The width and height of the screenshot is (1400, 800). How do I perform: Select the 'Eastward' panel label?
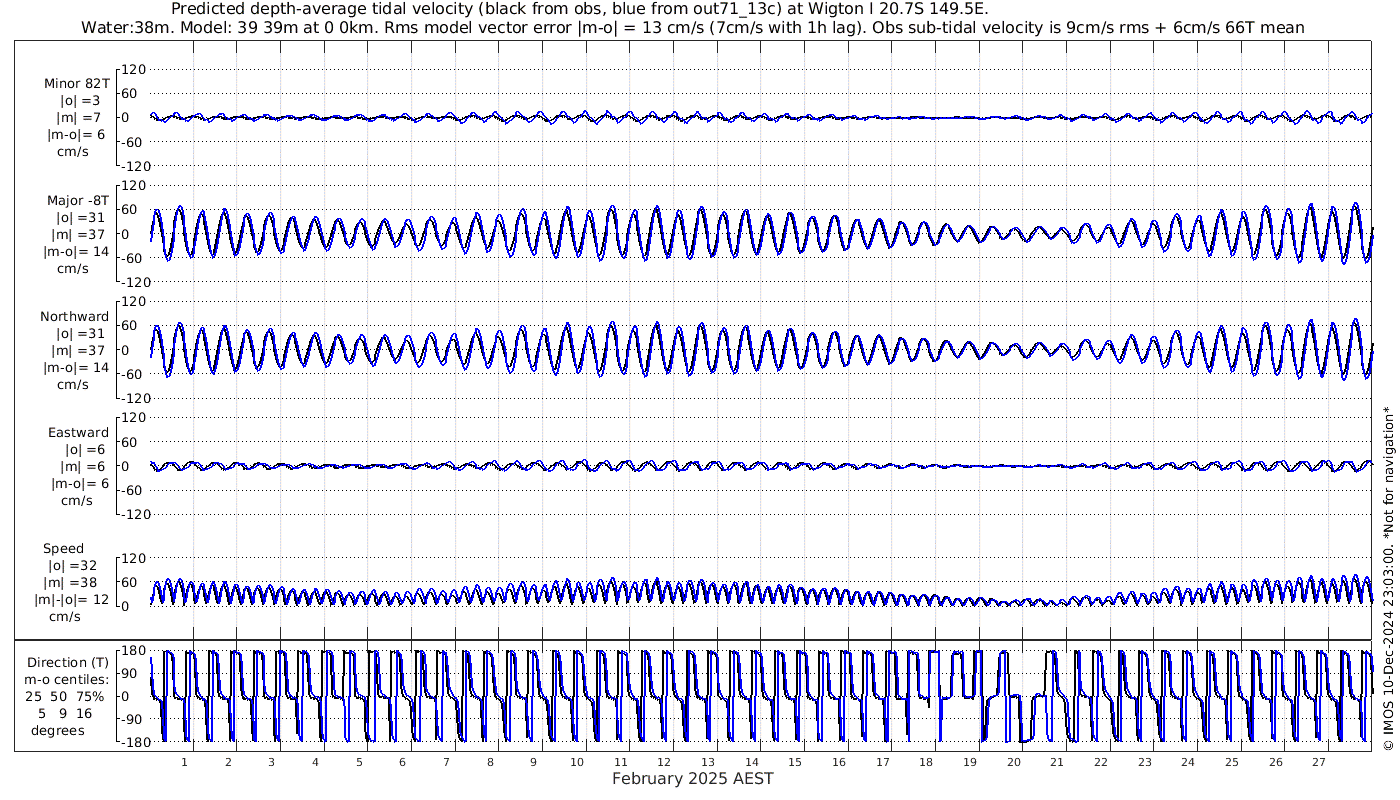click(x=78, y=432)
